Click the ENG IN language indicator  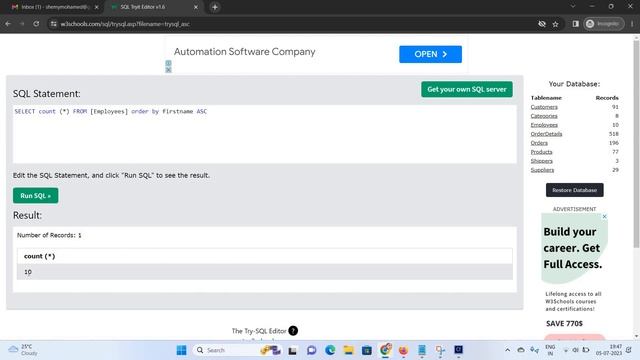550,350
